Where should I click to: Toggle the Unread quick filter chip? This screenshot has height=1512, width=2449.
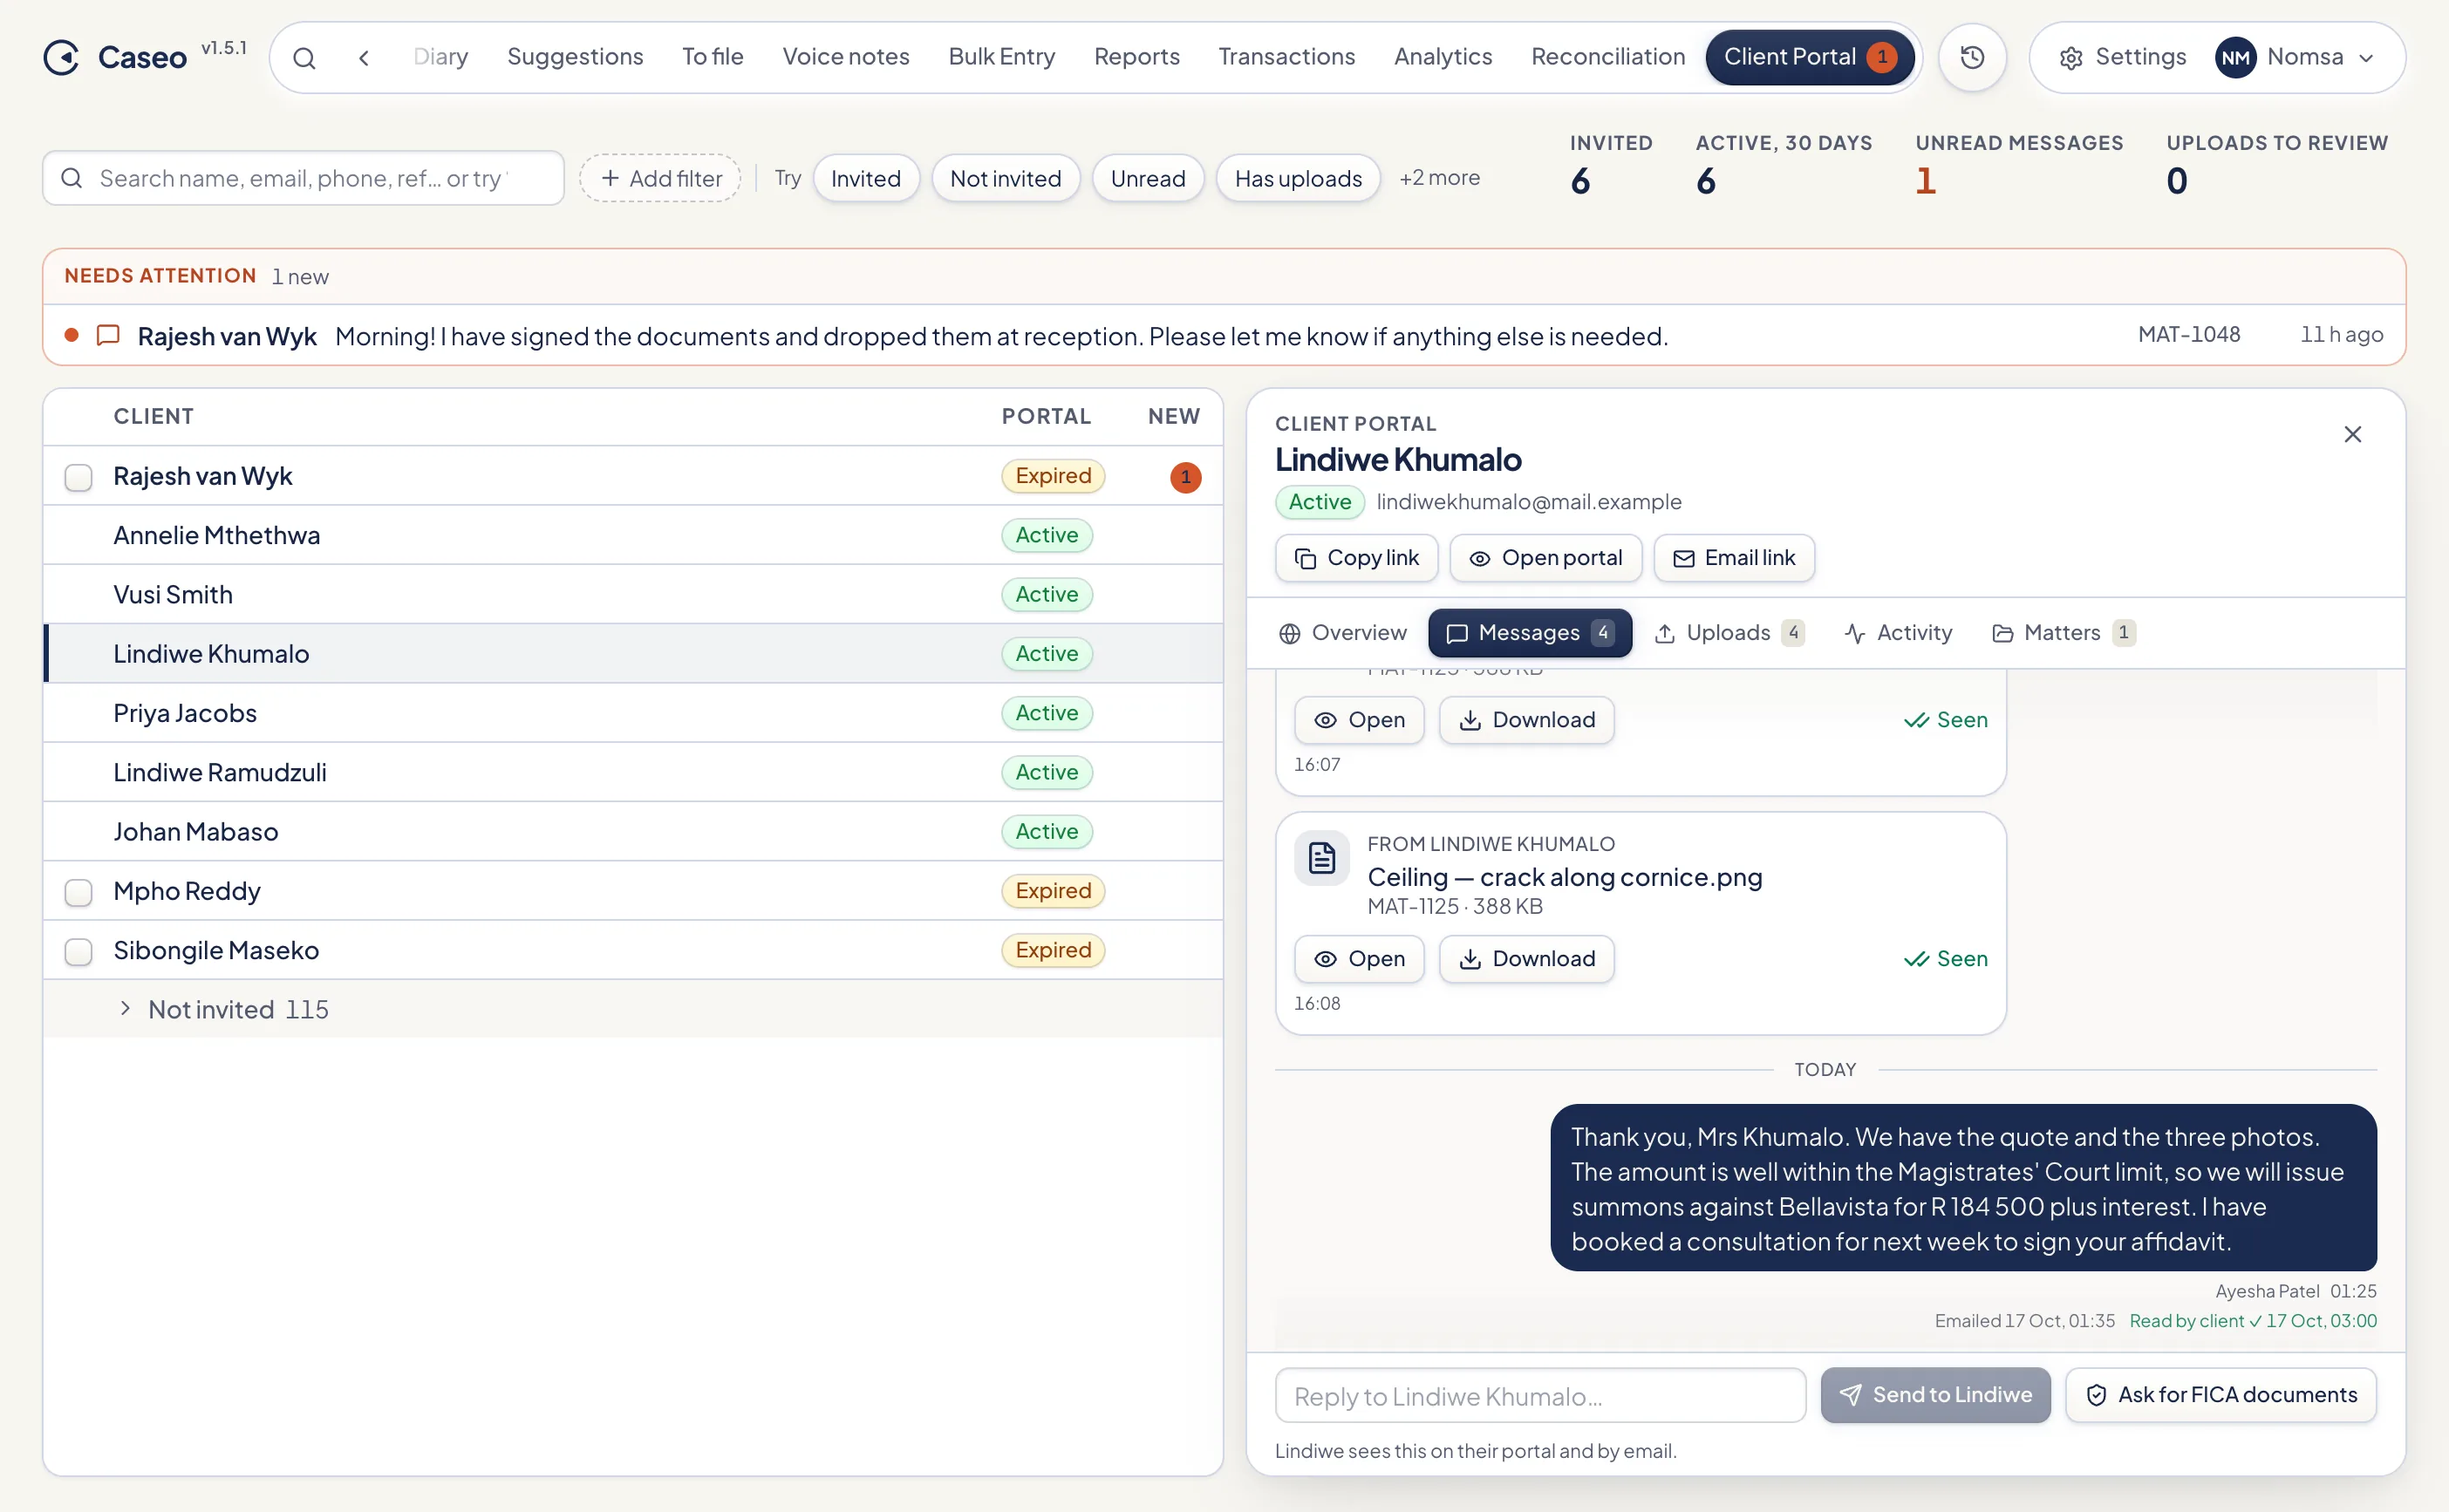click(x=1147, y=178)
